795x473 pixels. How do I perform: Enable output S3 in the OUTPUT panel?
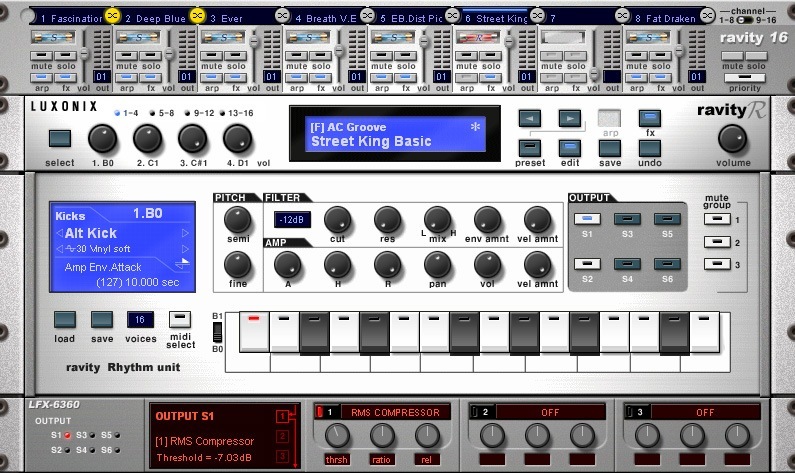click(627, 219)
